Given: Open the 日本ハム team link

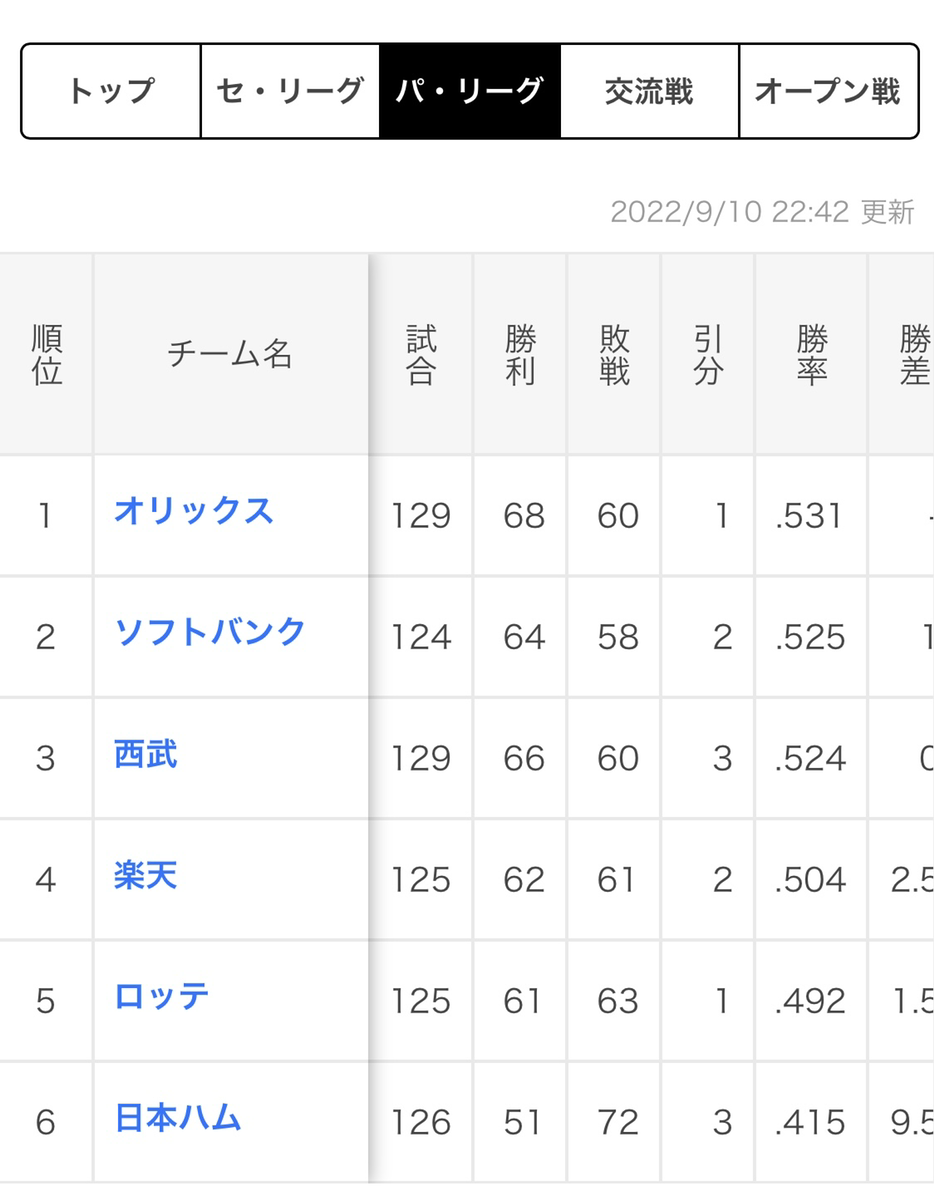Looking at the screenshot, I should [x=178, y=1118].
